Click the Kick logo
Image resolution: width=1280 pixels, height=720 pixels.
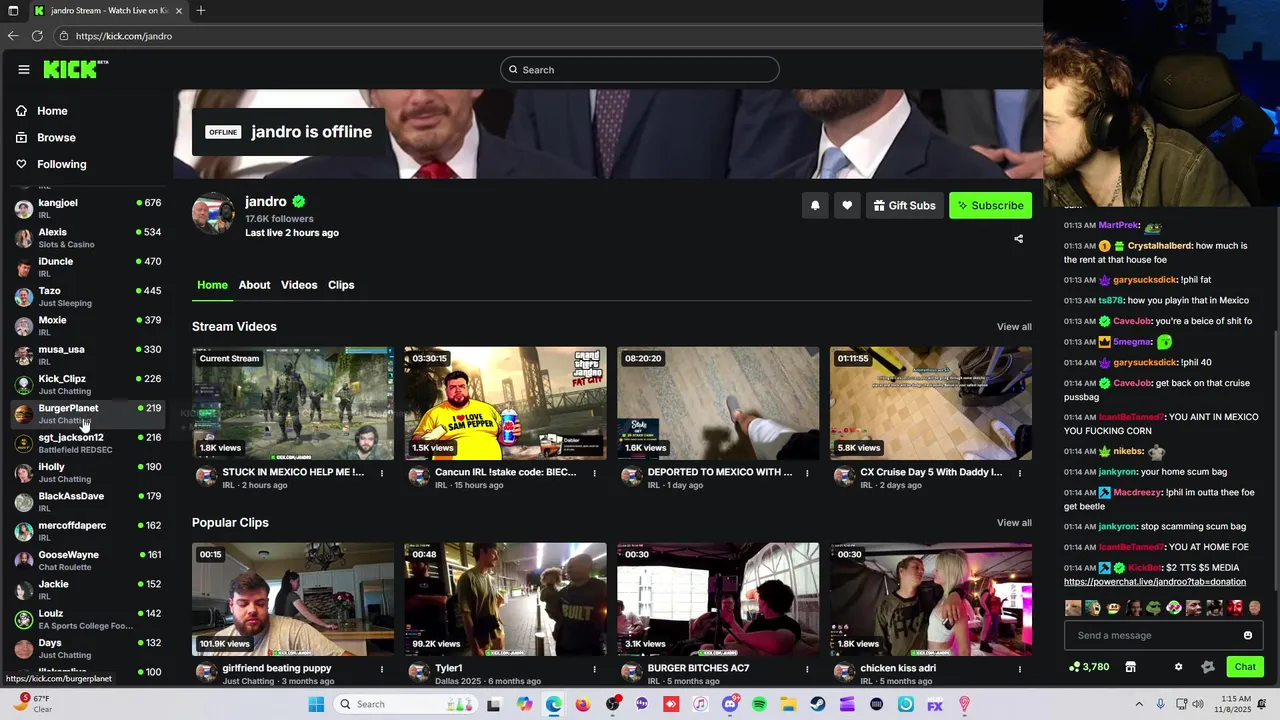(x=75, y=69)
